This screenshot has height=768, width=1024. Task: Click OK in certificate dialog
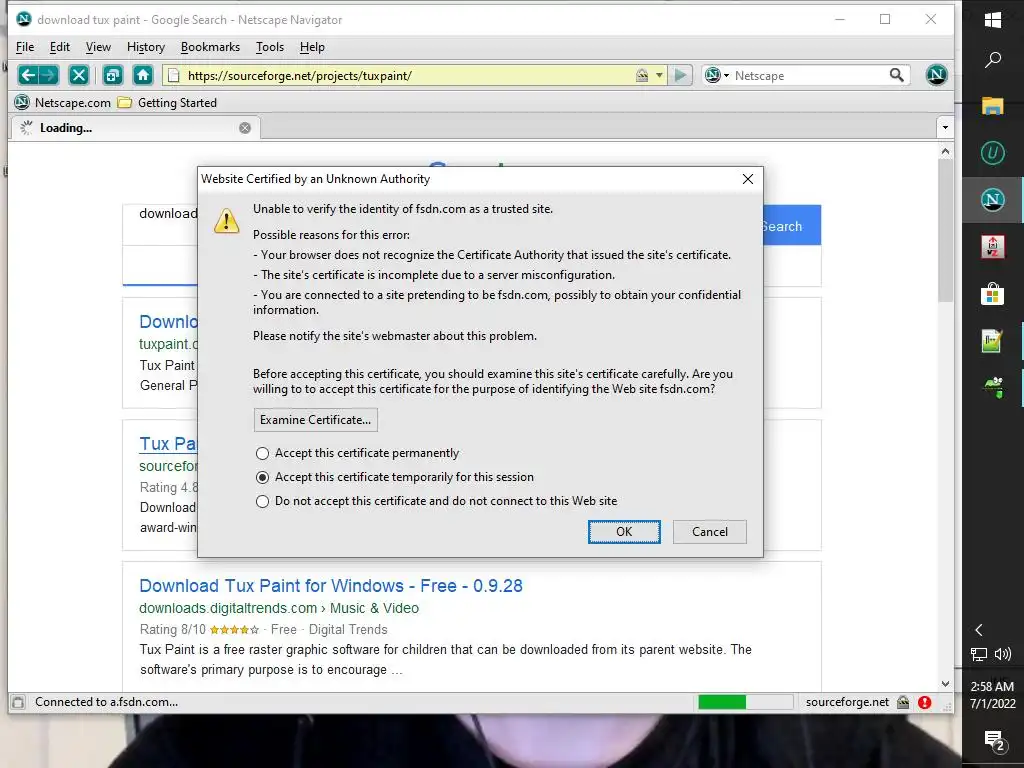tap(624, 532)
